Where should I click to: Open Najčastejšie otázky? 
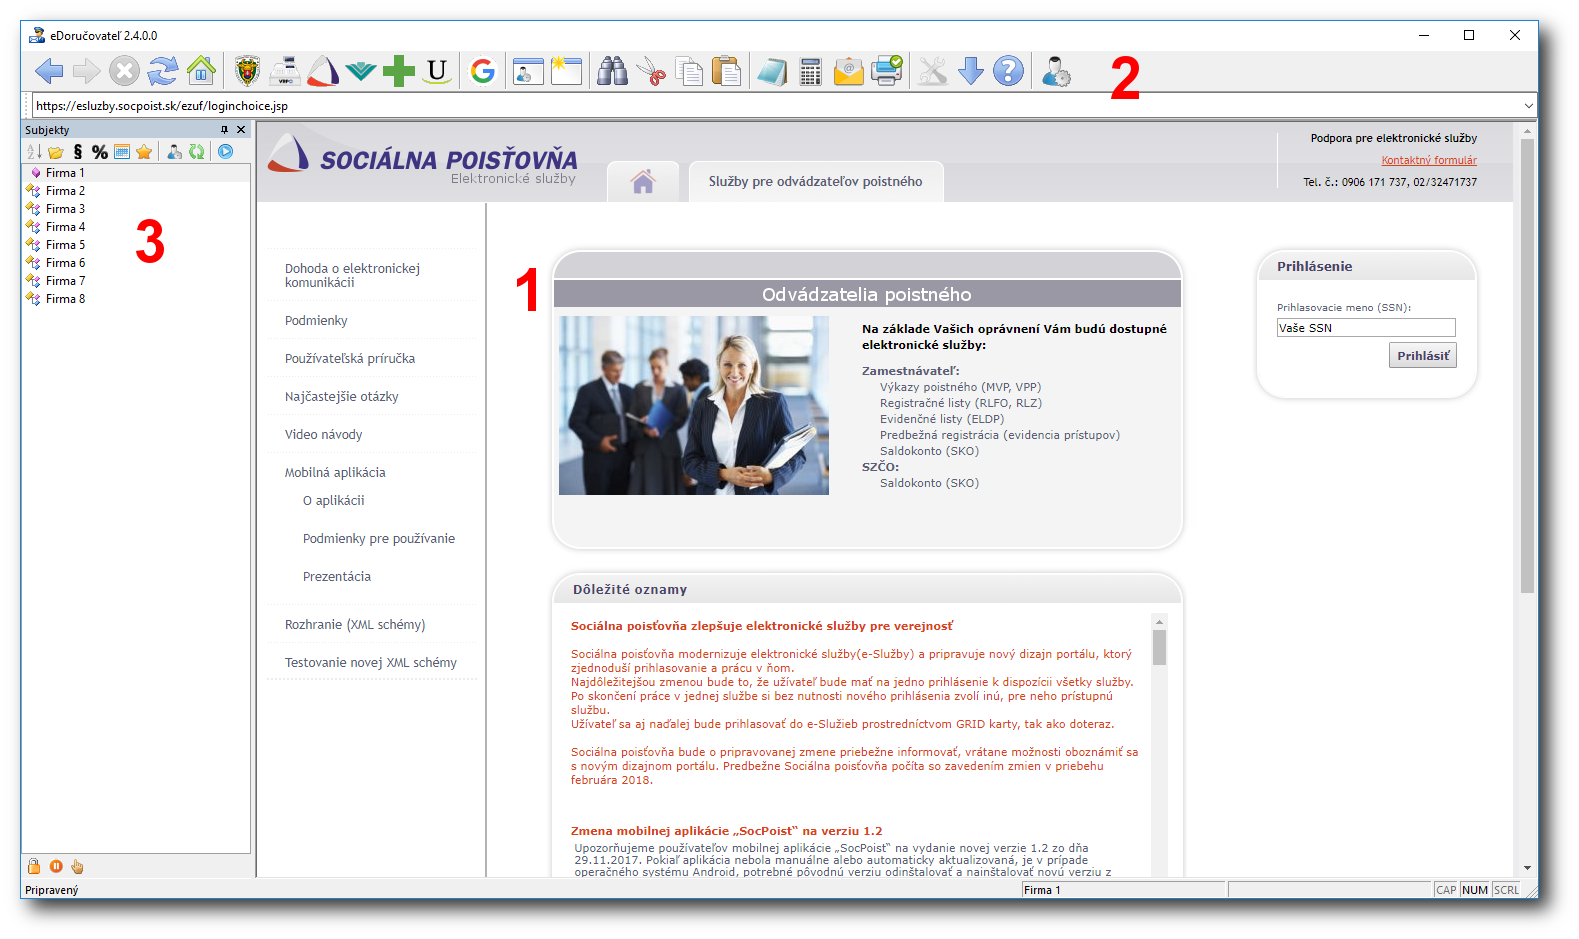(341, 396)
